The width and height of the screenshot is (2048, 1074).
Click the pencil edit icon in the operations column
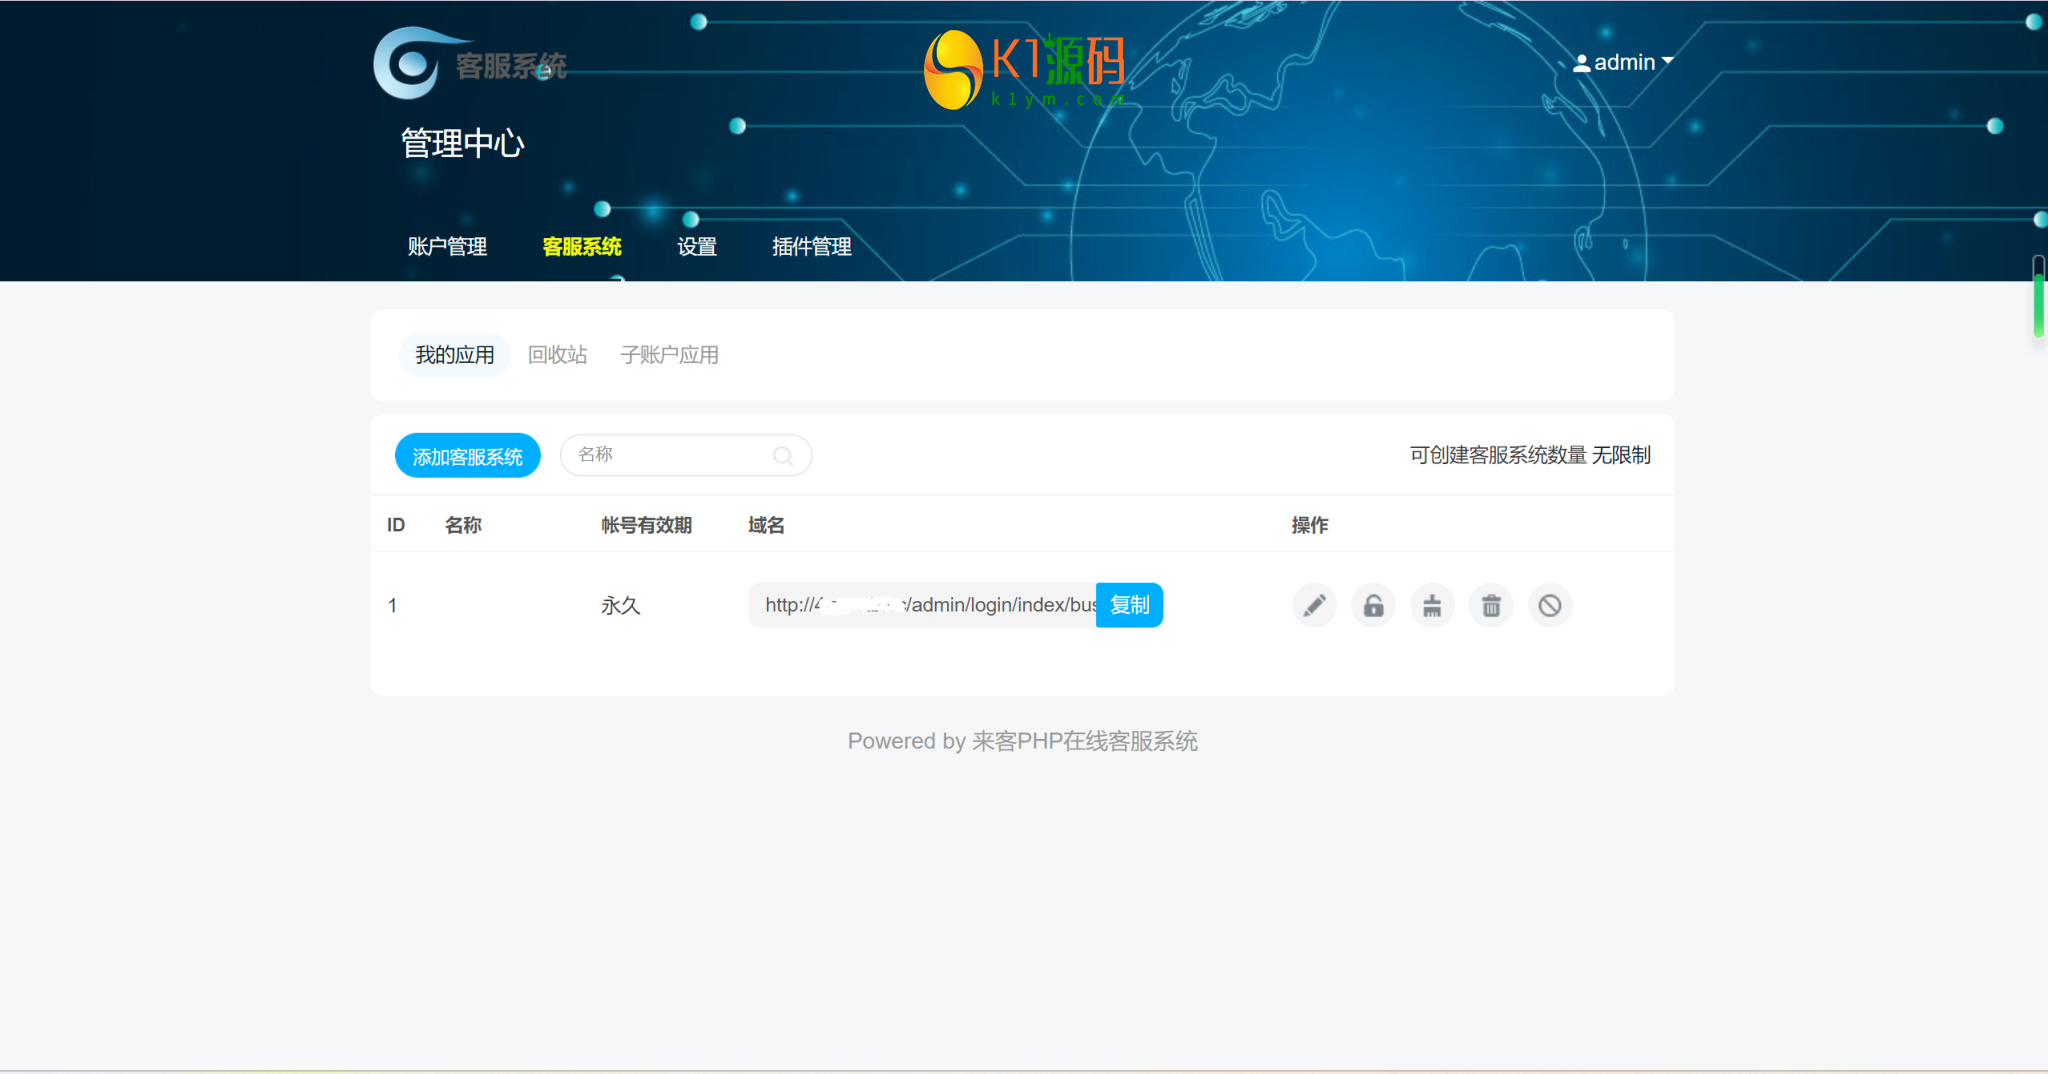pos(1313,605)
